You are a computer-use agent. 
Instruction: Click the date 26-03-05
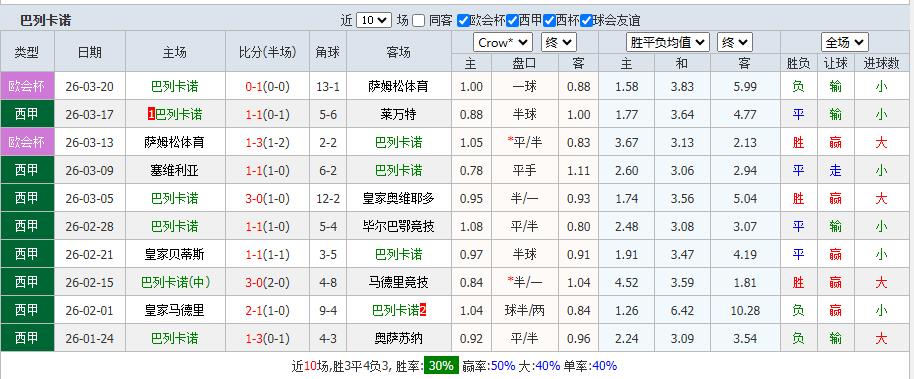coord(90,199)
